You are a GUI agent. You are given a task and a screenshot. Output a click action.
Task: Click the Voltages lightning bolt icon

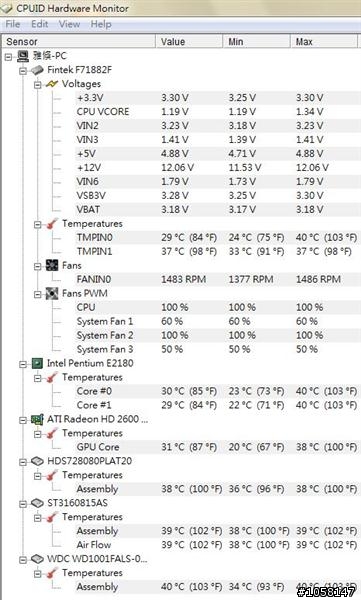(x=52, y=84)
